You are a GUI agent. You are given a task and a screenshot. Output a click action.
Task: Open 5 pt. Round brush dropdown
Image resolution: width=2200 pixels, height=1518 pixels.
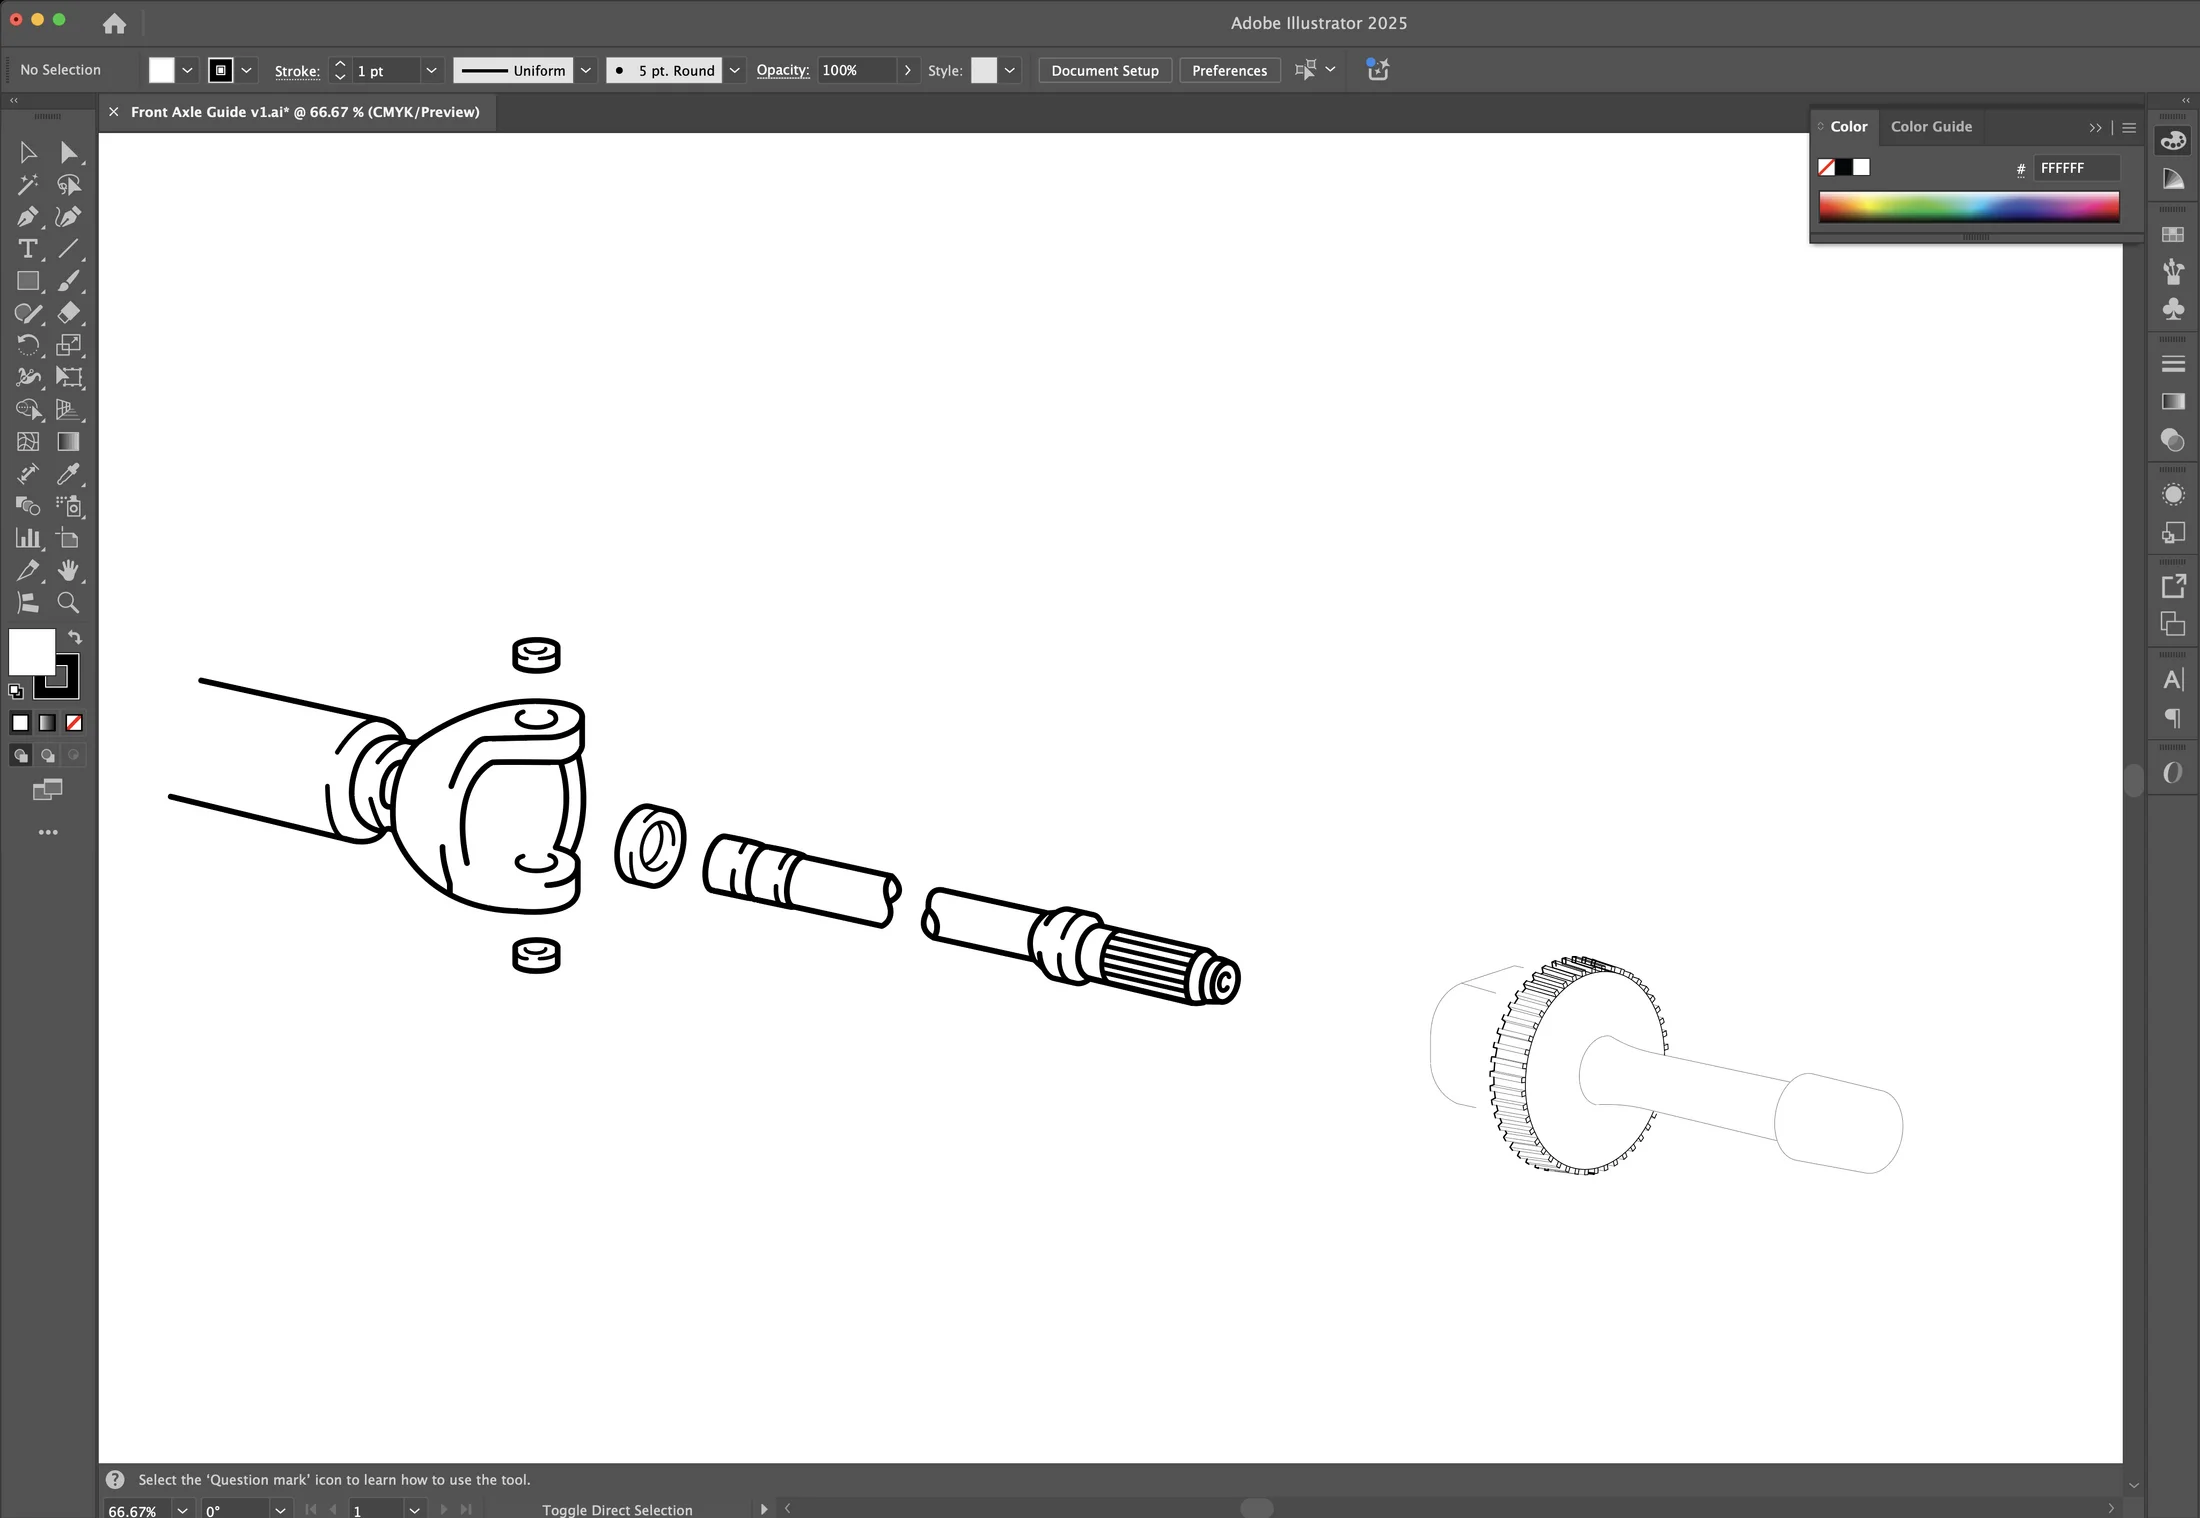[735, 70]
